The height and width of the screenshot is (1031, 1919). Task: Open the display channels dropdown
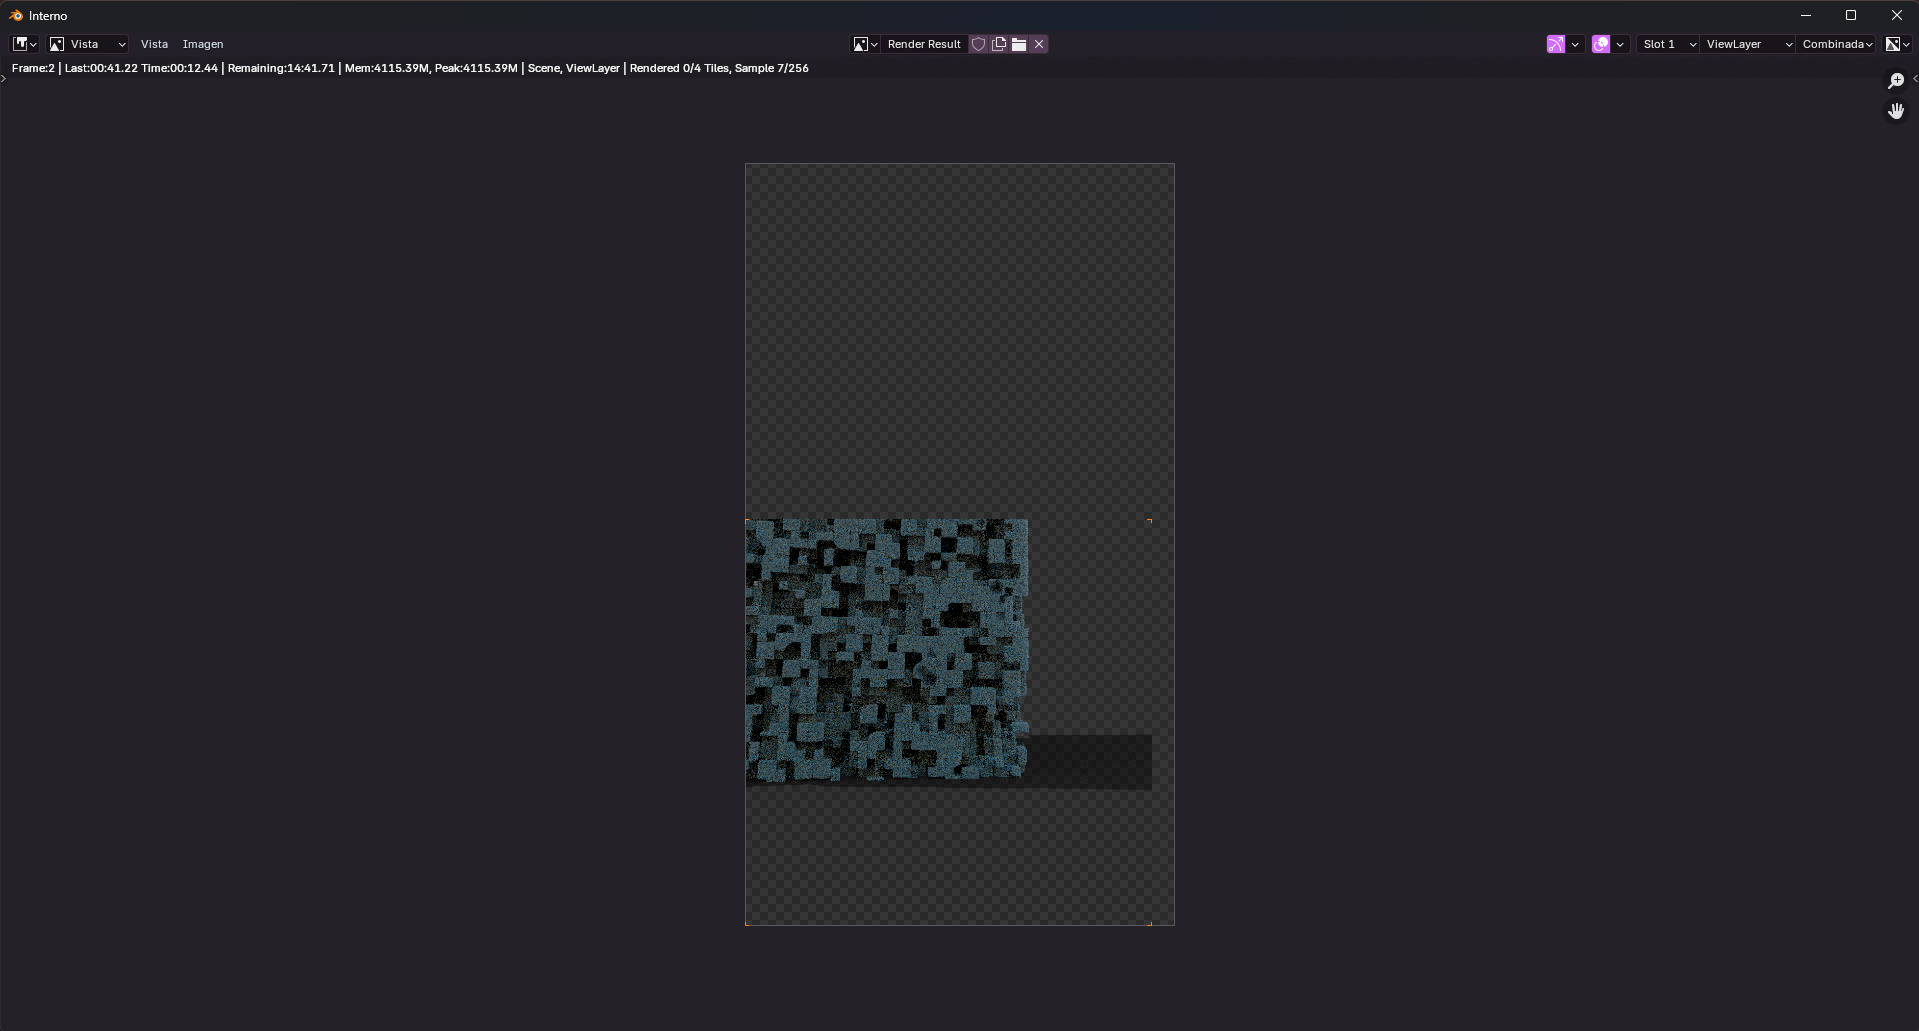1898,44
